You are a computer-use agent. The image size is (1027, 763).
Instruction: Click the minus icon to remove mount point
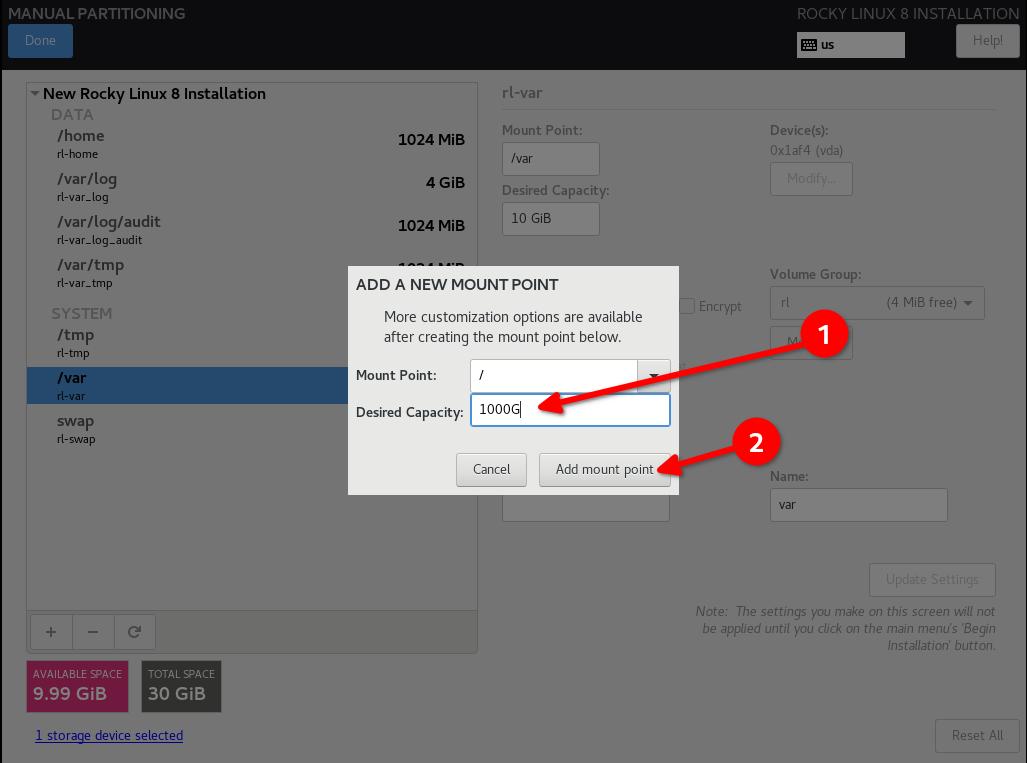(x=93, y=632)
